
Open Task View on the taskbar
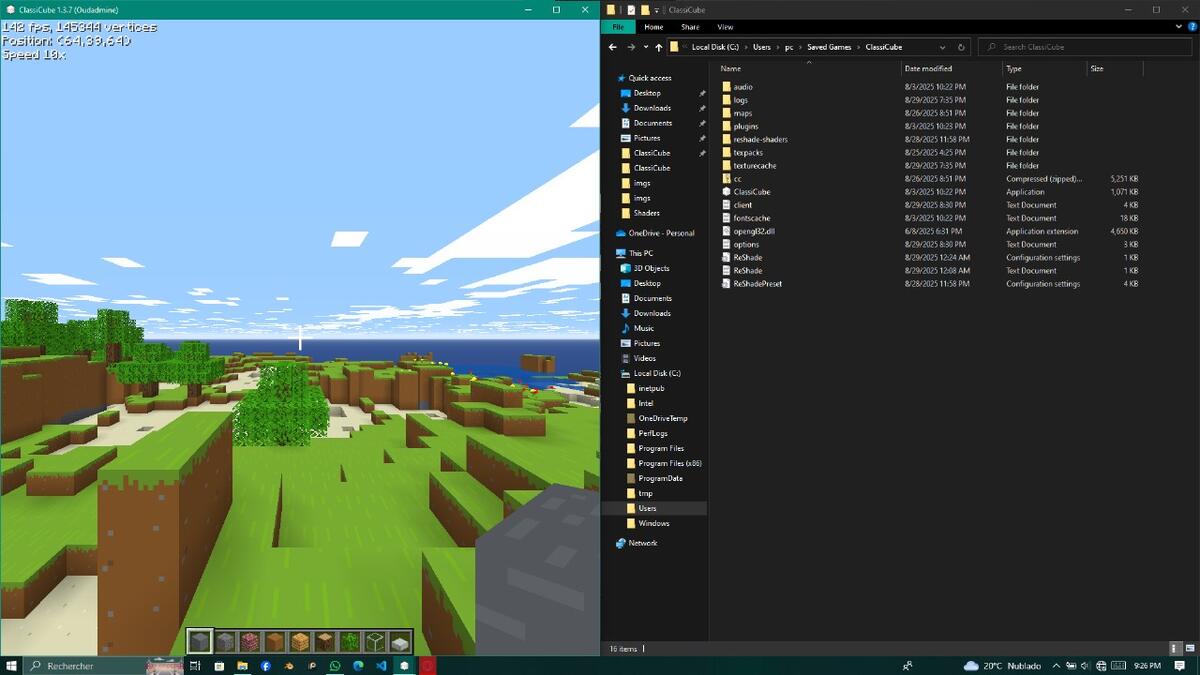[195, 665]
